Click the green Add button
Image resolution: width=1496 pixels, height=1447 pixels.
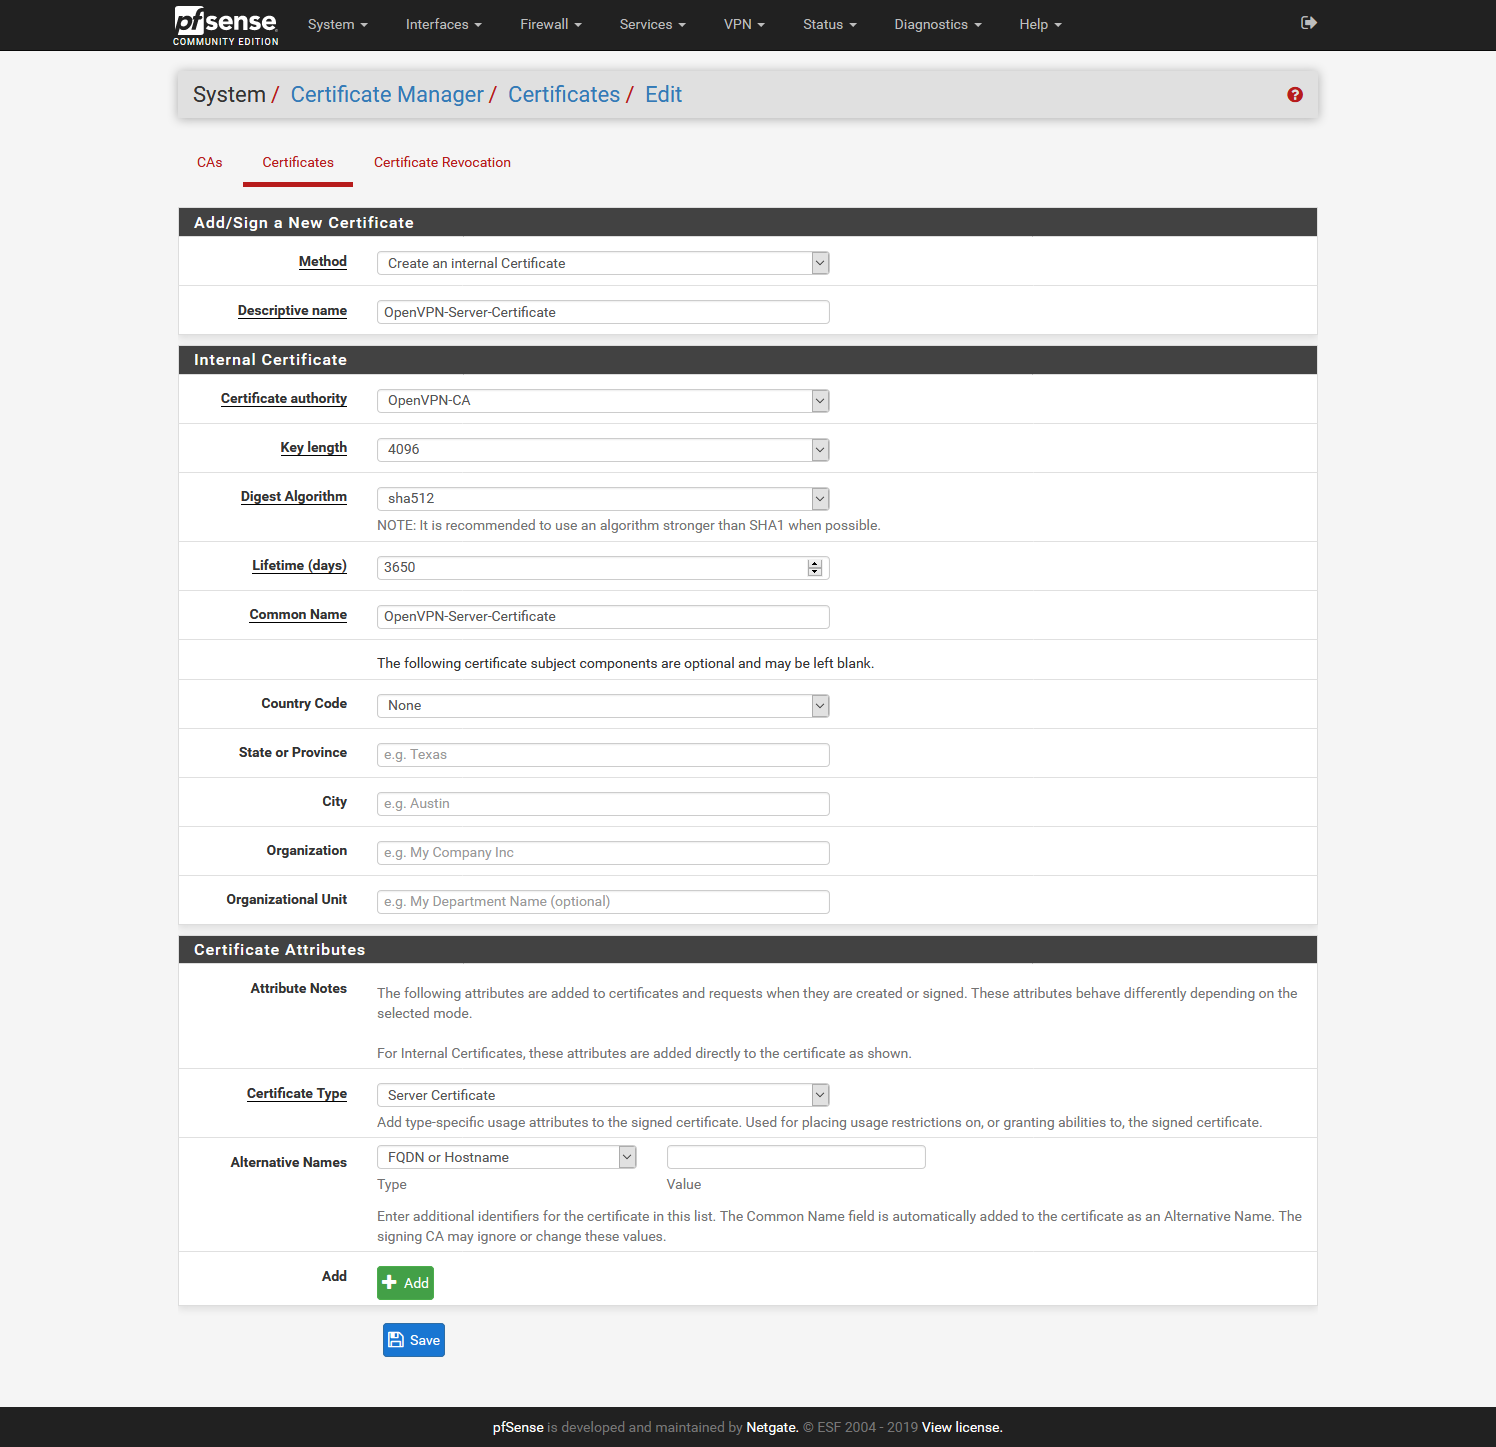pyautogui.click(x=405, y=1283)
